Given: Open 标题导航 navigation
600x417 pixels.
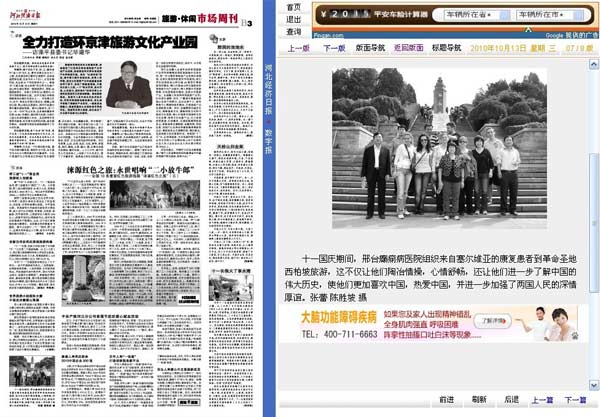Looking at the screenshot, I should (447, 48).
